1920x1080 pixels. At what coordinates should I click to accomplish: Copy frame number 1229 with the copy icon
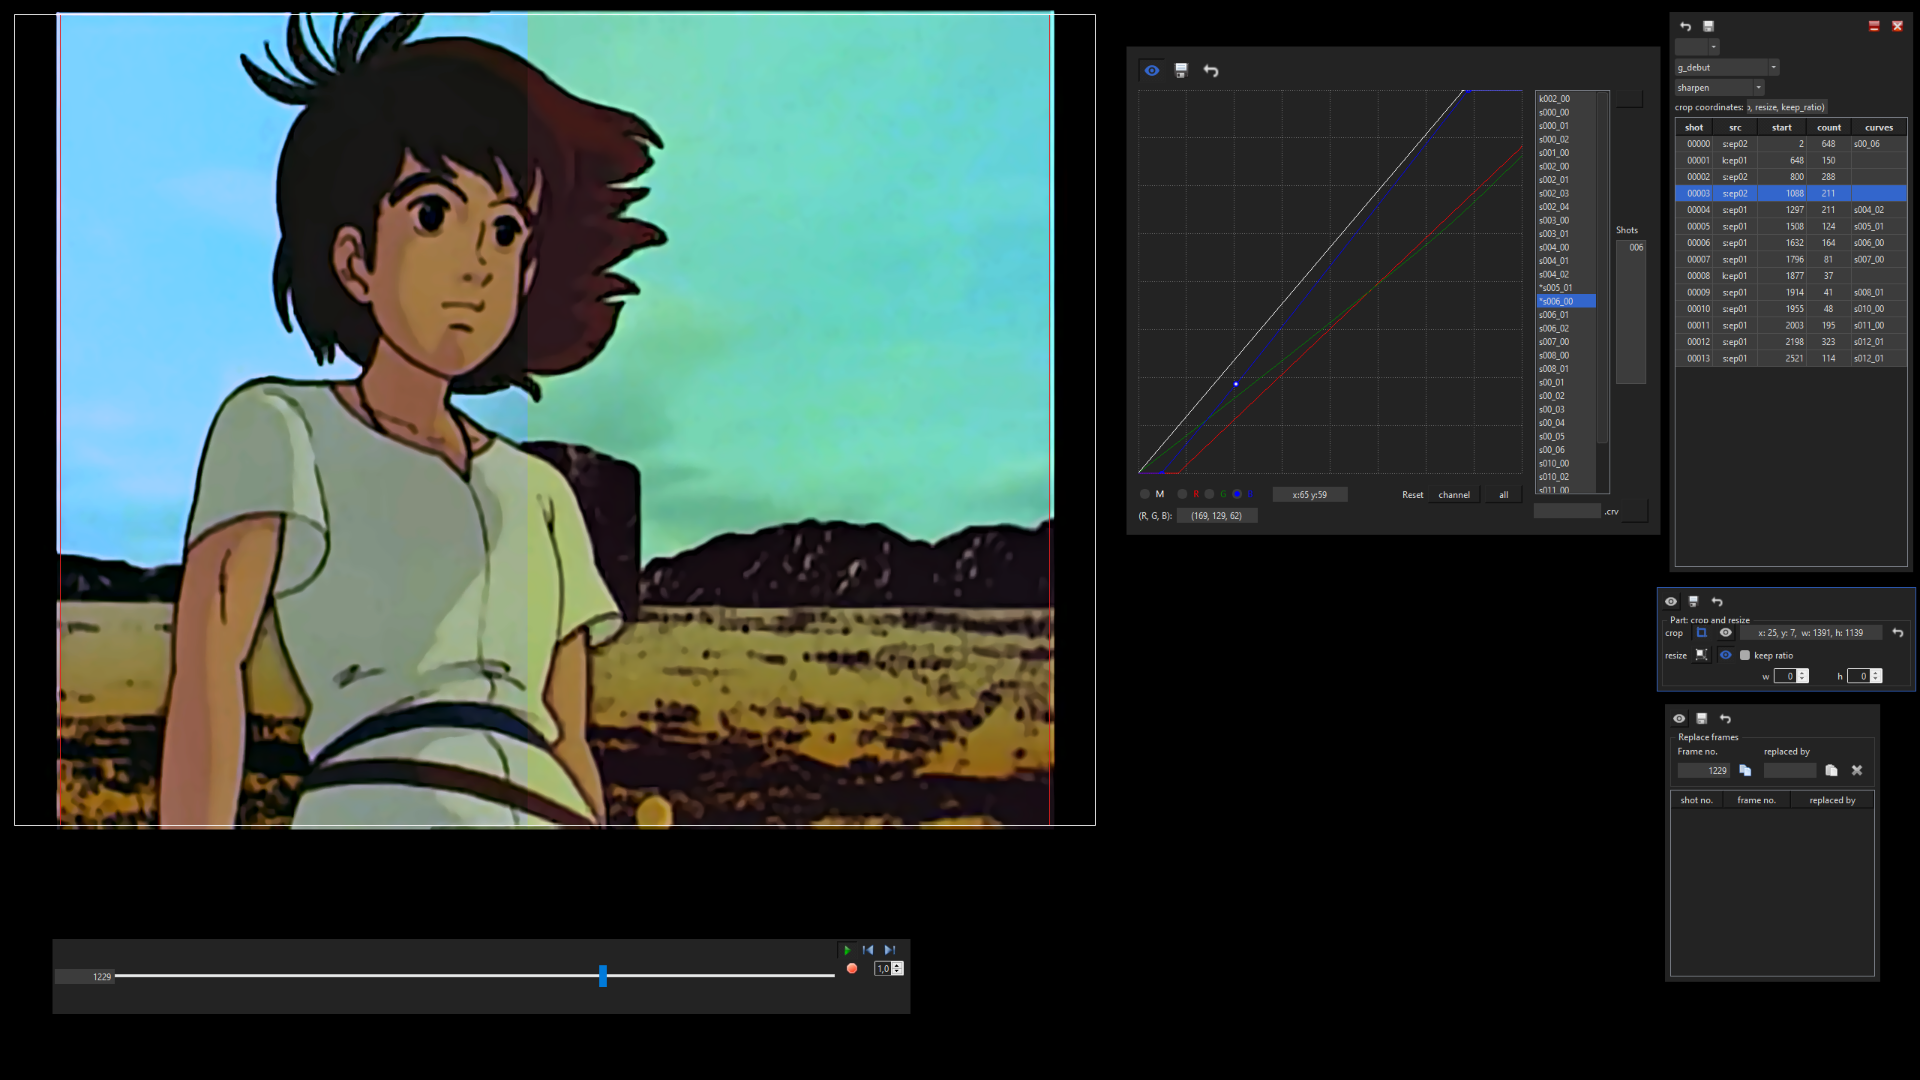coord(1745,771)
